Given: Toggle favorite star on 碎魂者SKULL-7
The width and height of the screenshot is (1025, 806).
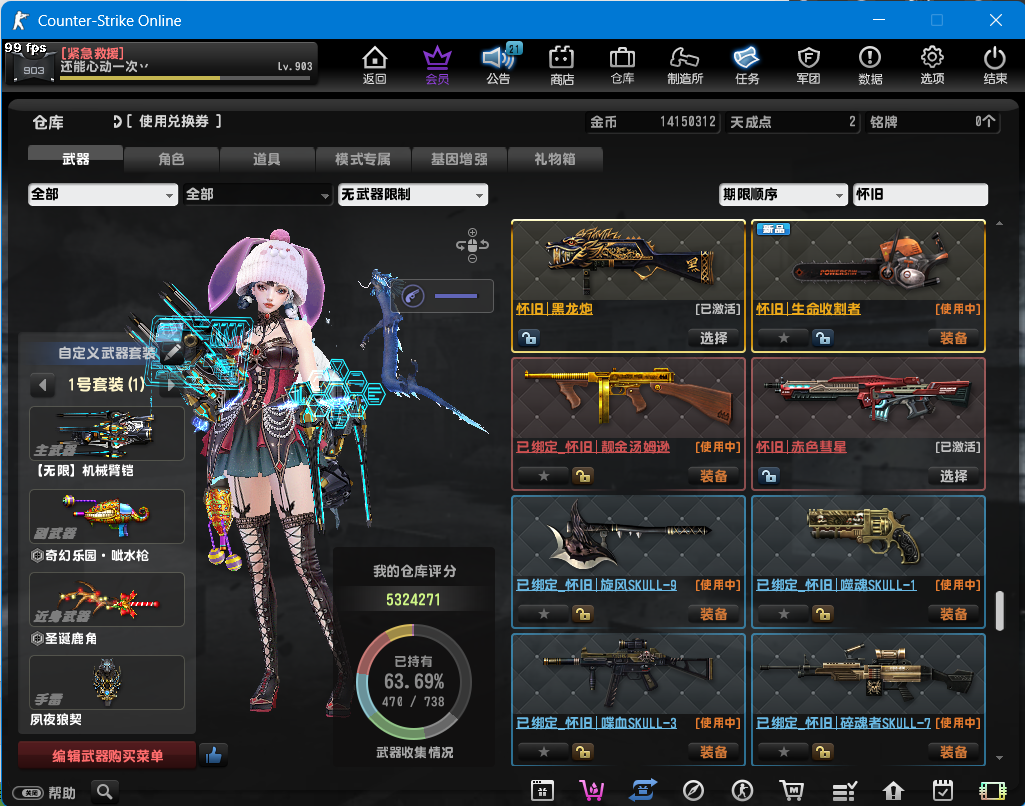Looking at the screenshot, I should click(x=784, y=752).
